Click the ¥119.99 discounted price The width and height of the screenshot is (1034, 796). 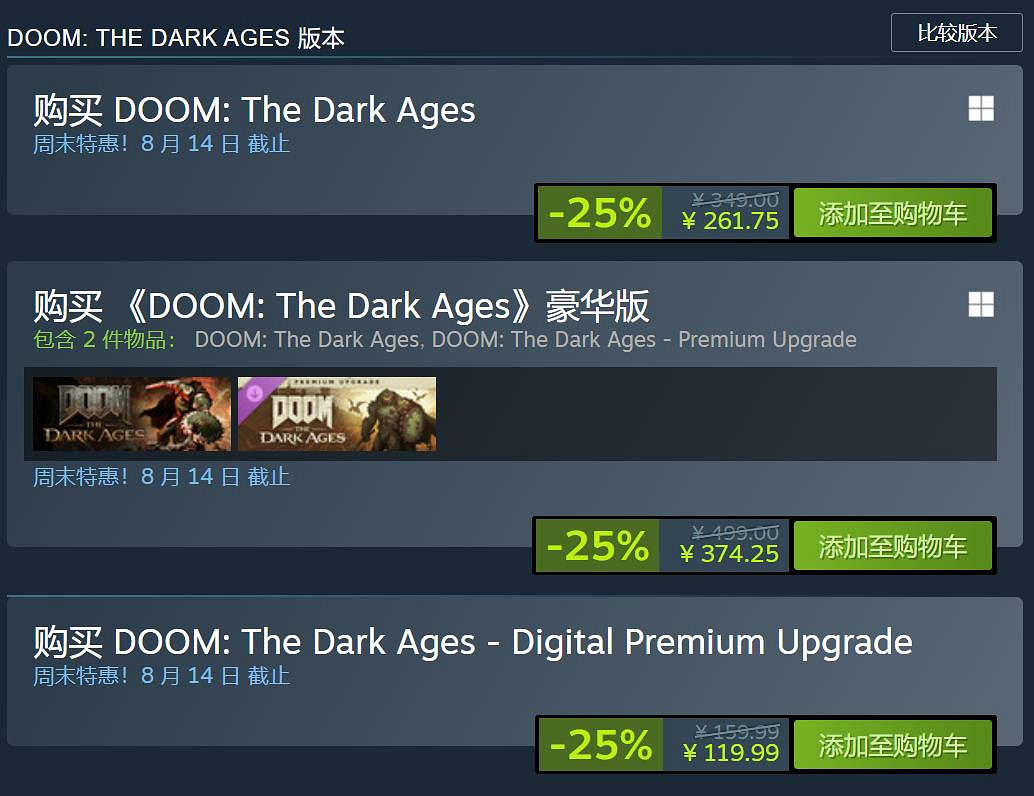tap(730, 753)
